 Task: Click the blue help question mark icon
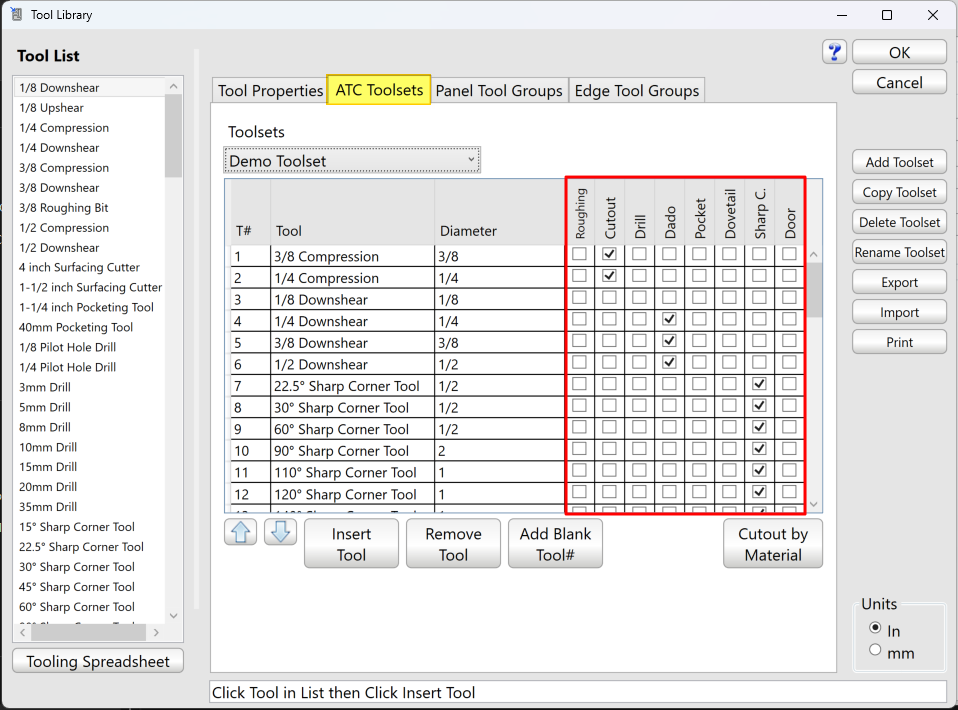(834, 53)
